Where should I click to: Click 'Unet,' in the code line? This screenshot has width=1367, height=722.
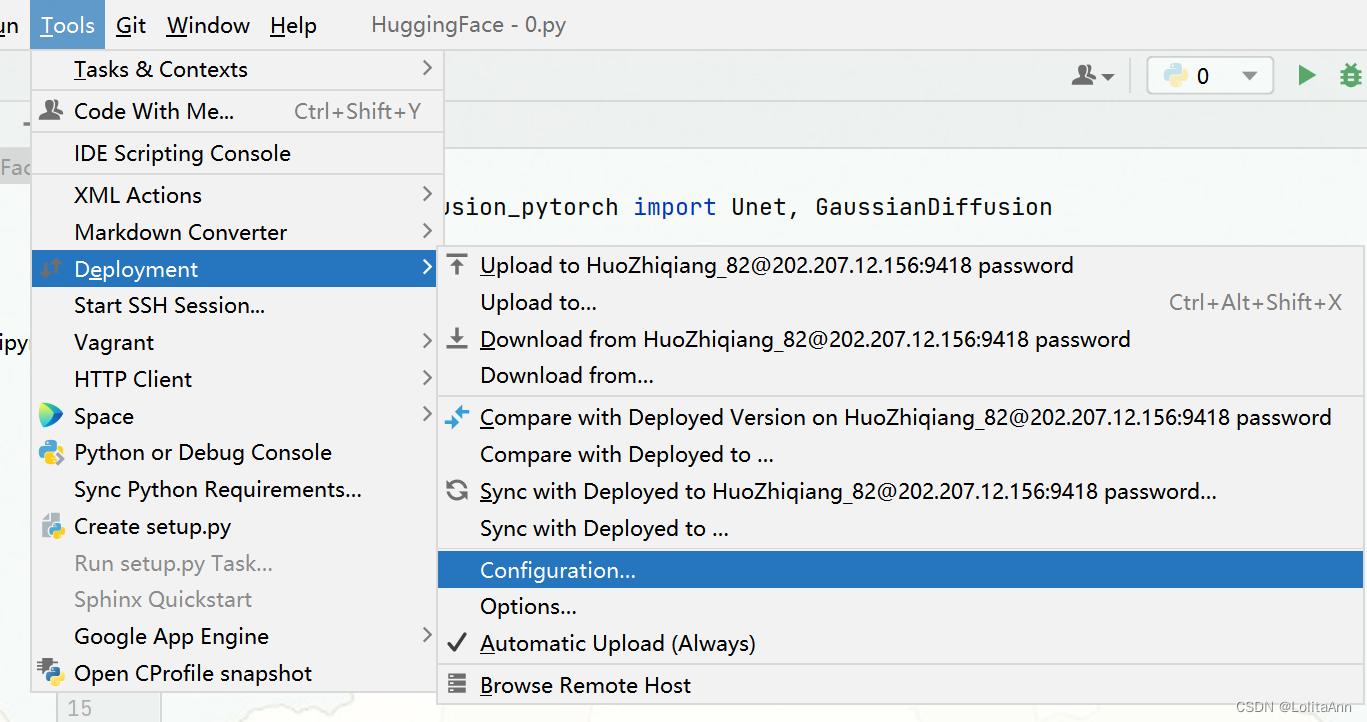point(766,207)
